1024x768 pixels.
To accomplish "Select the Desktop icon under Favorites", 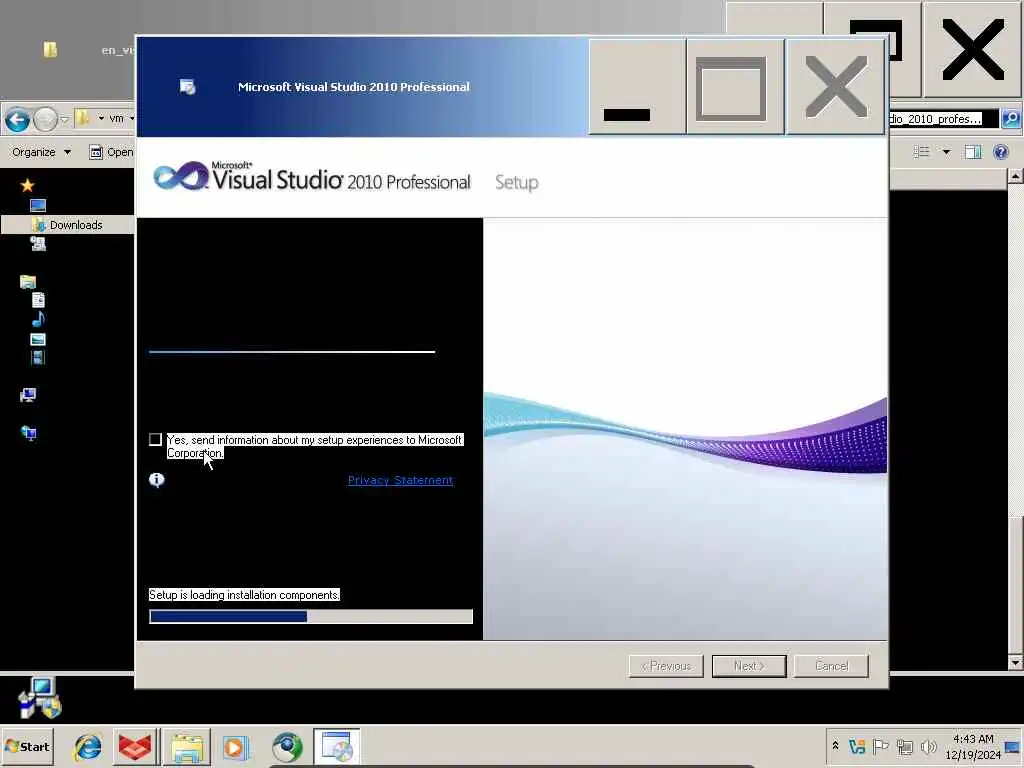I will pyautogui.click(x=38, y=205).
